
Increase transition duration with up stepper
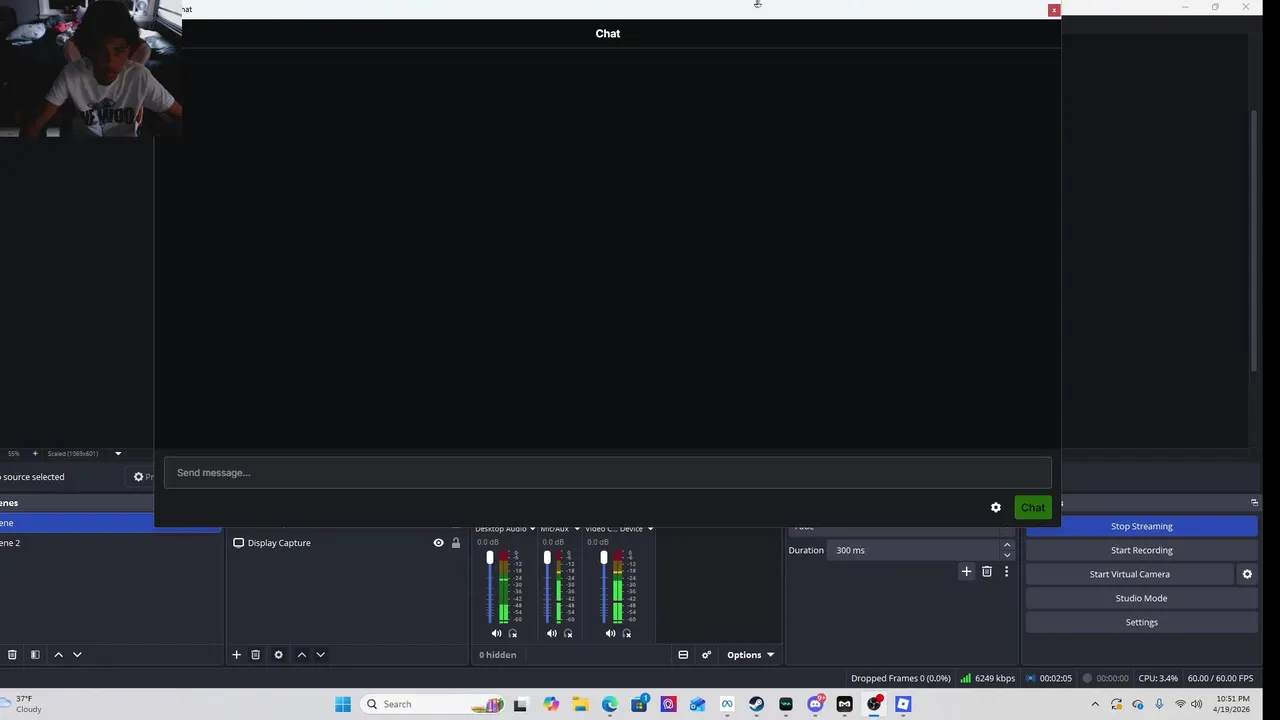pos(1007,545)
